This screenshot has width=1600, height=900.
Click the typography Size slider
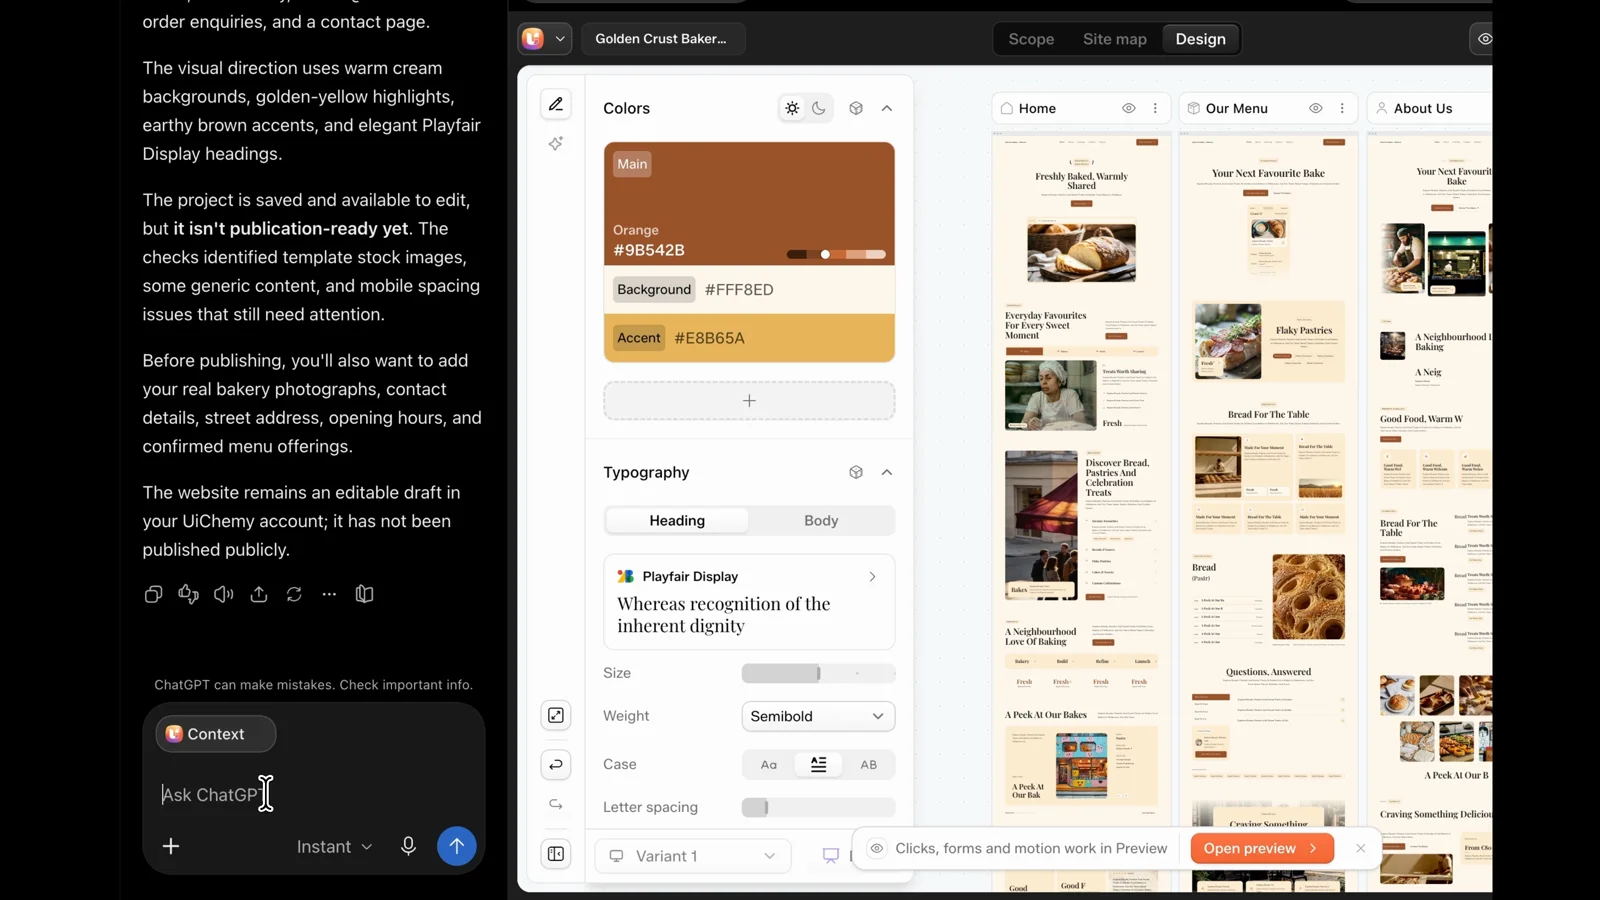(x=818, y=673)
